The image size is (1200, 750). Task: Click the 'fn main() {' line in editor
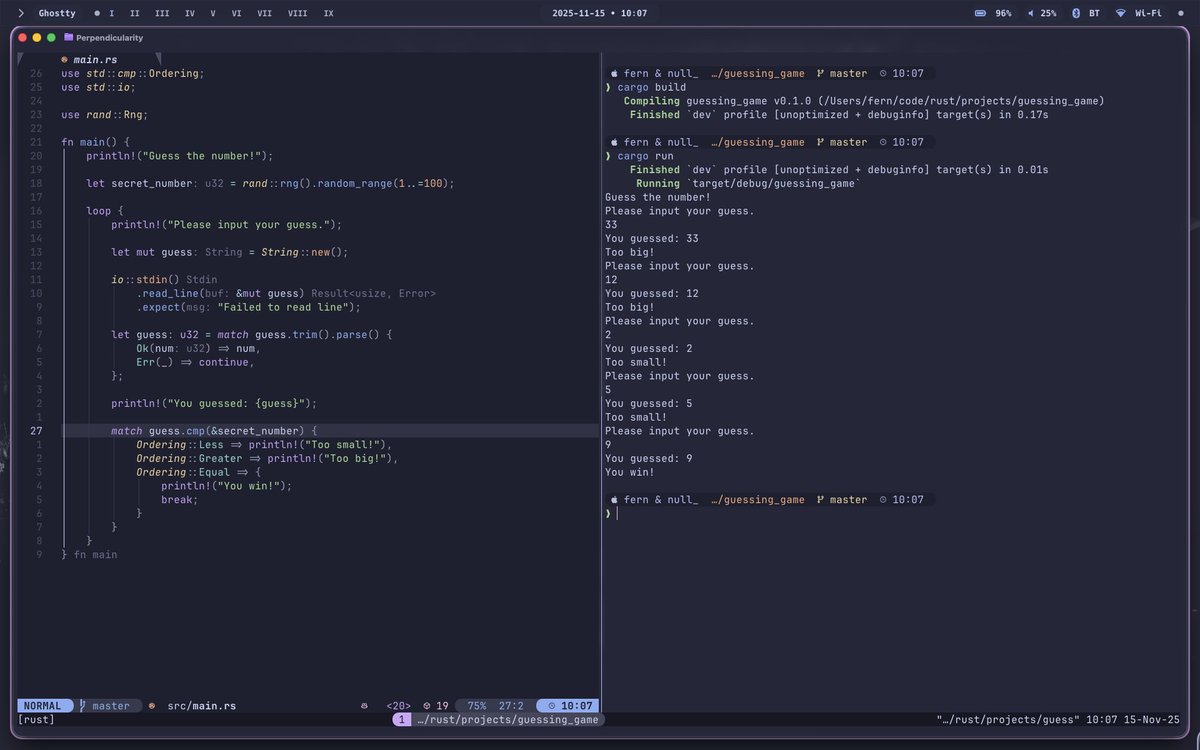[95, 142]
